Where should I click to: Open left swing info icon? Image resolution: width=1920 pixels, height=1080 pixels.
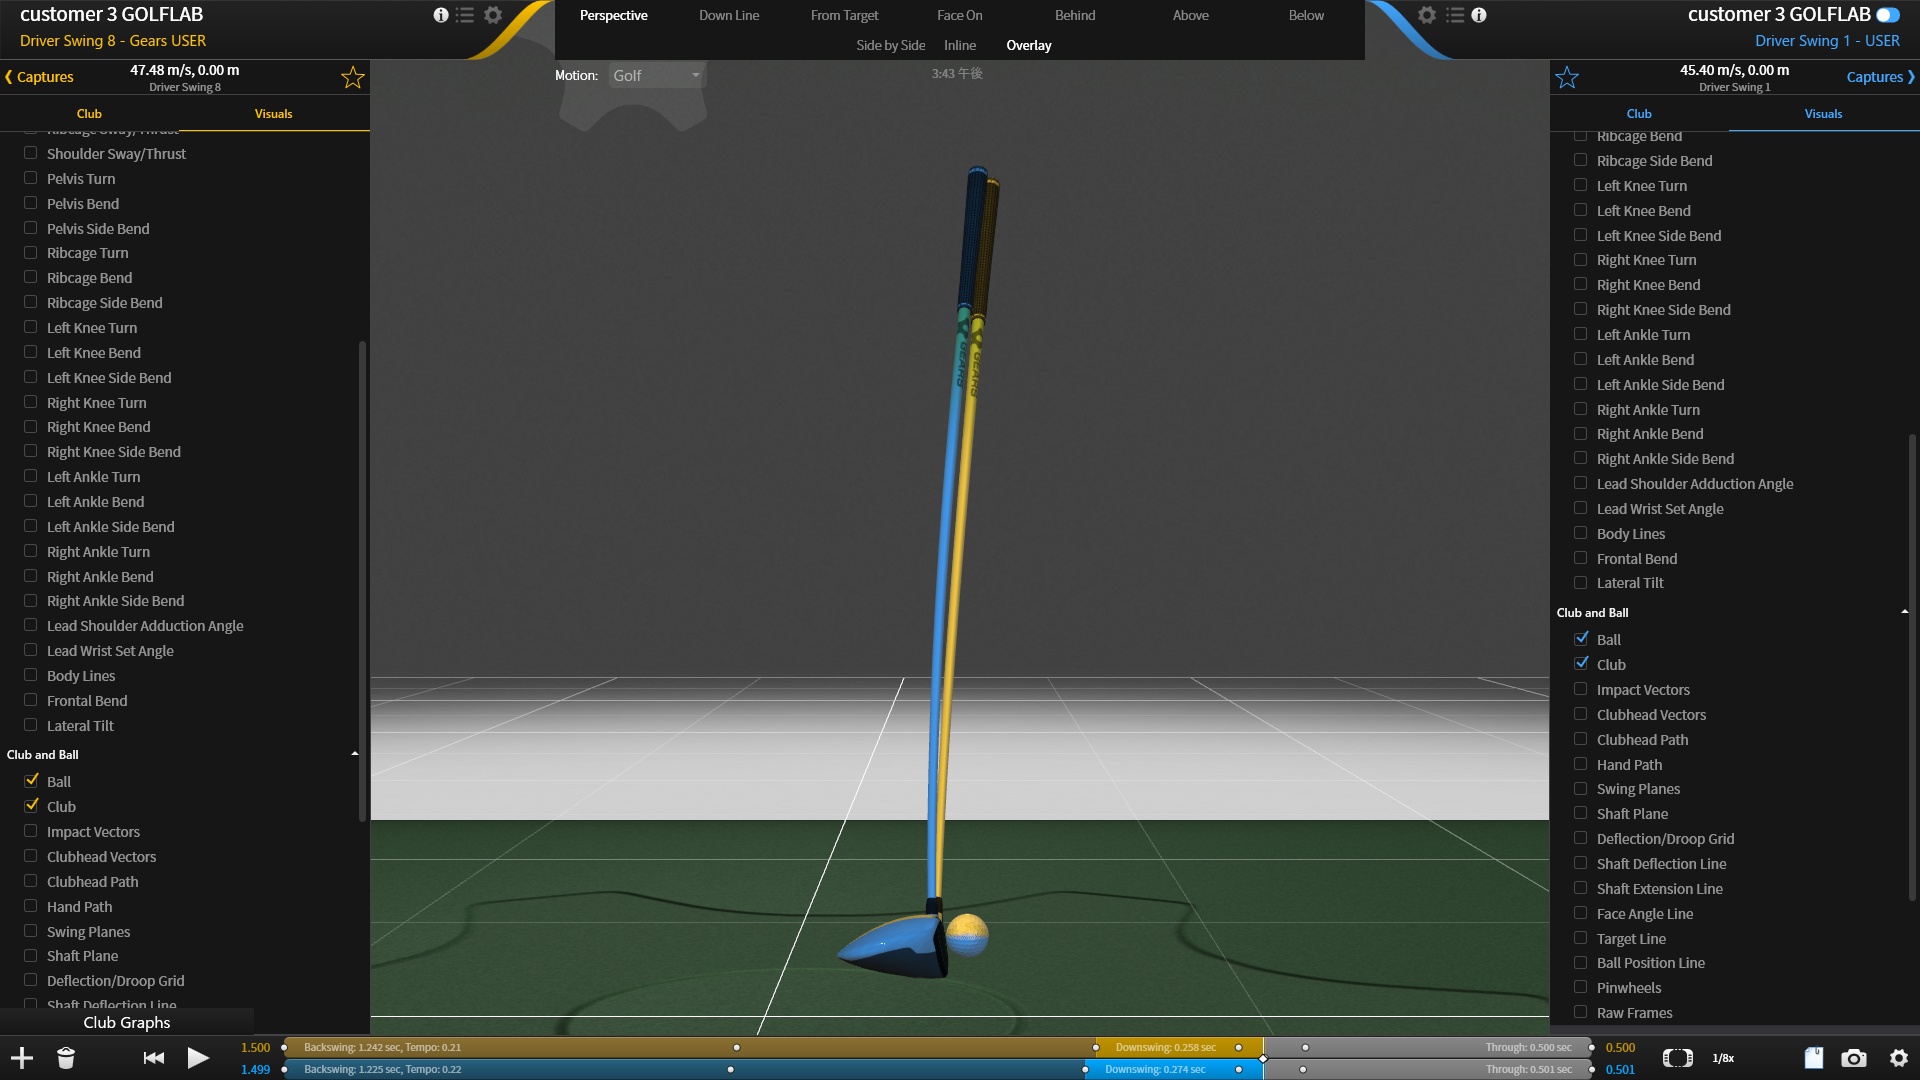point(441,15)
